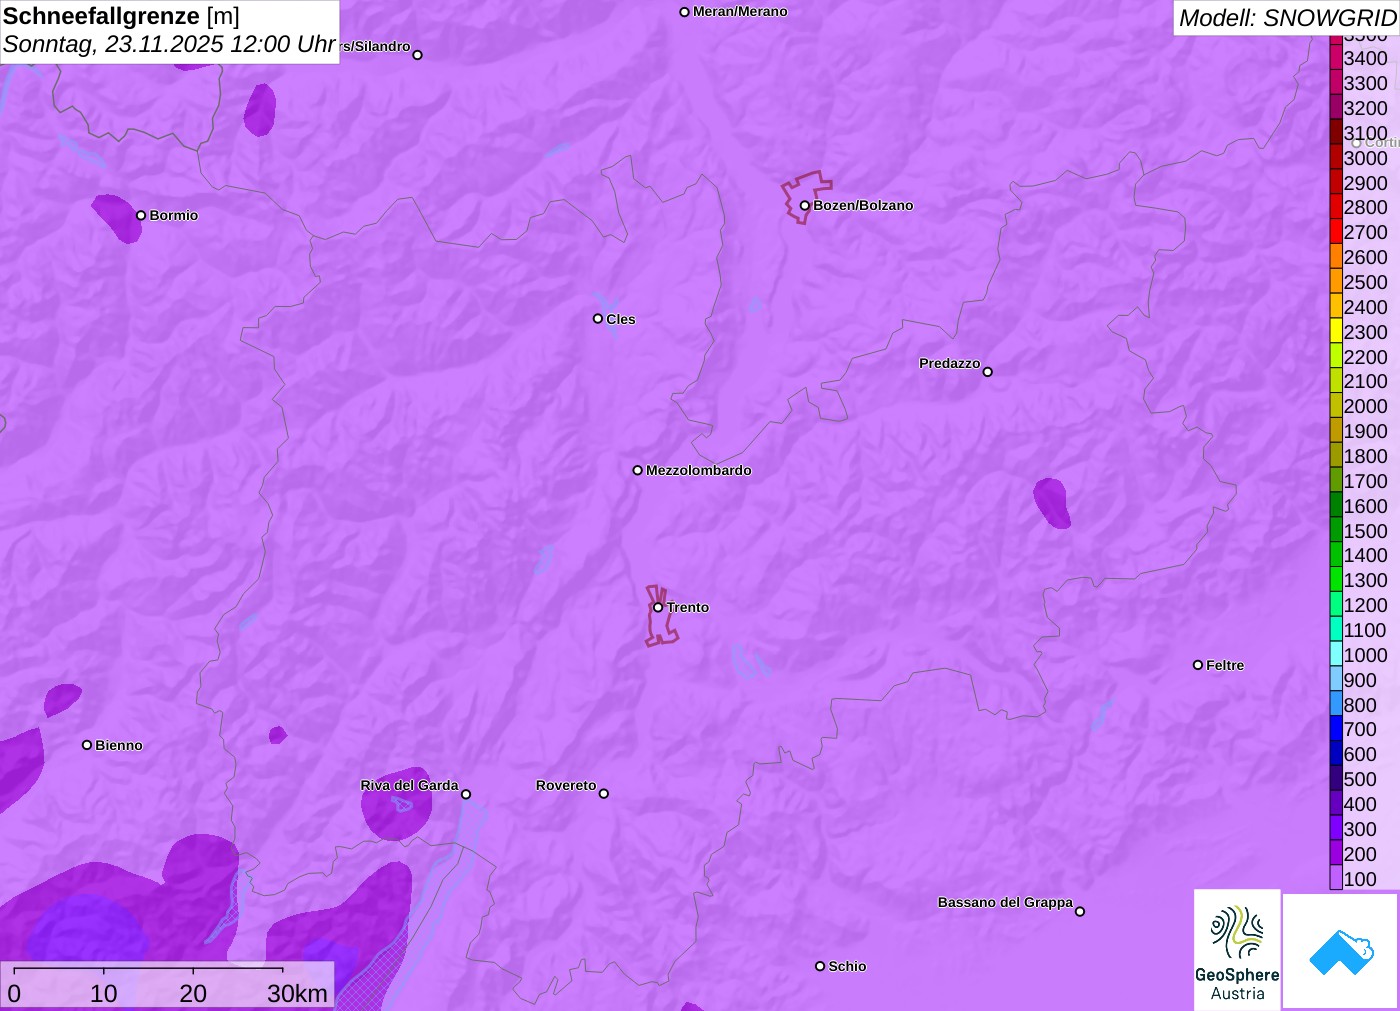Click the legend value '3000'
Viewport: 1400px width, 1011px height.
tap(1365, 158)
